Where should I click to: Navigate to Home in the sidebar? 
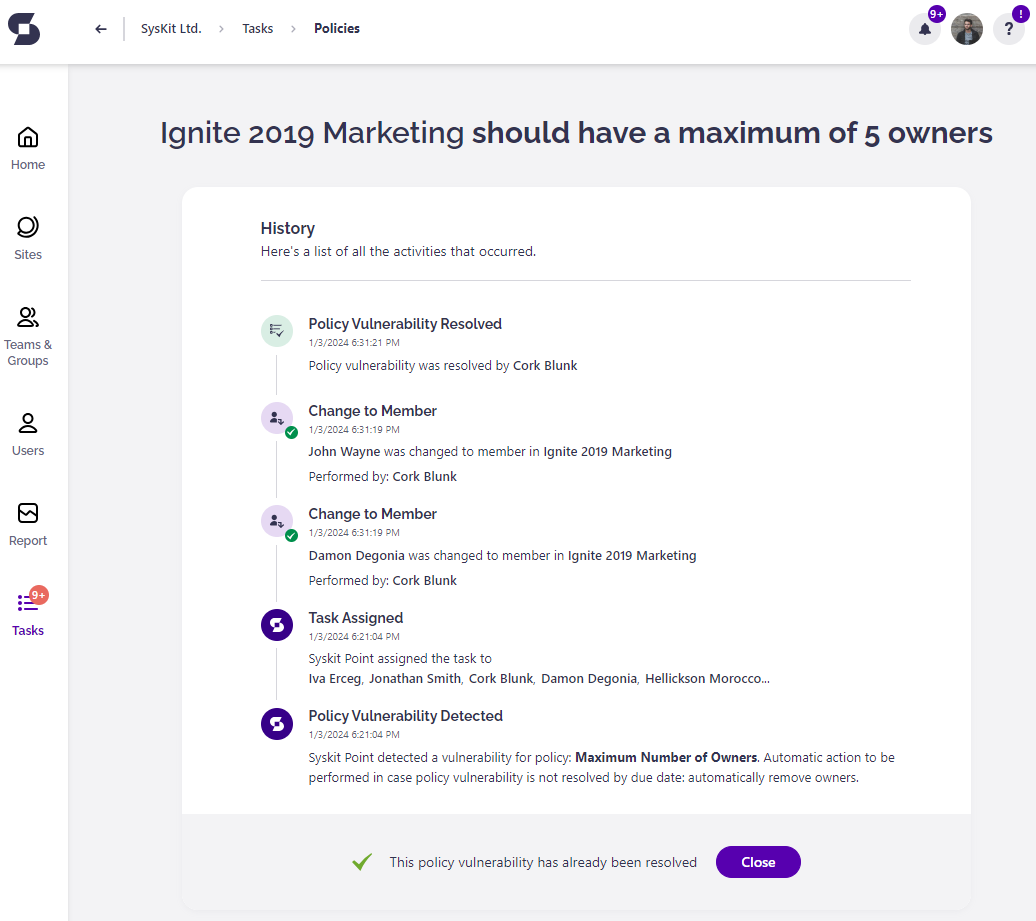[x=28, y=148]
